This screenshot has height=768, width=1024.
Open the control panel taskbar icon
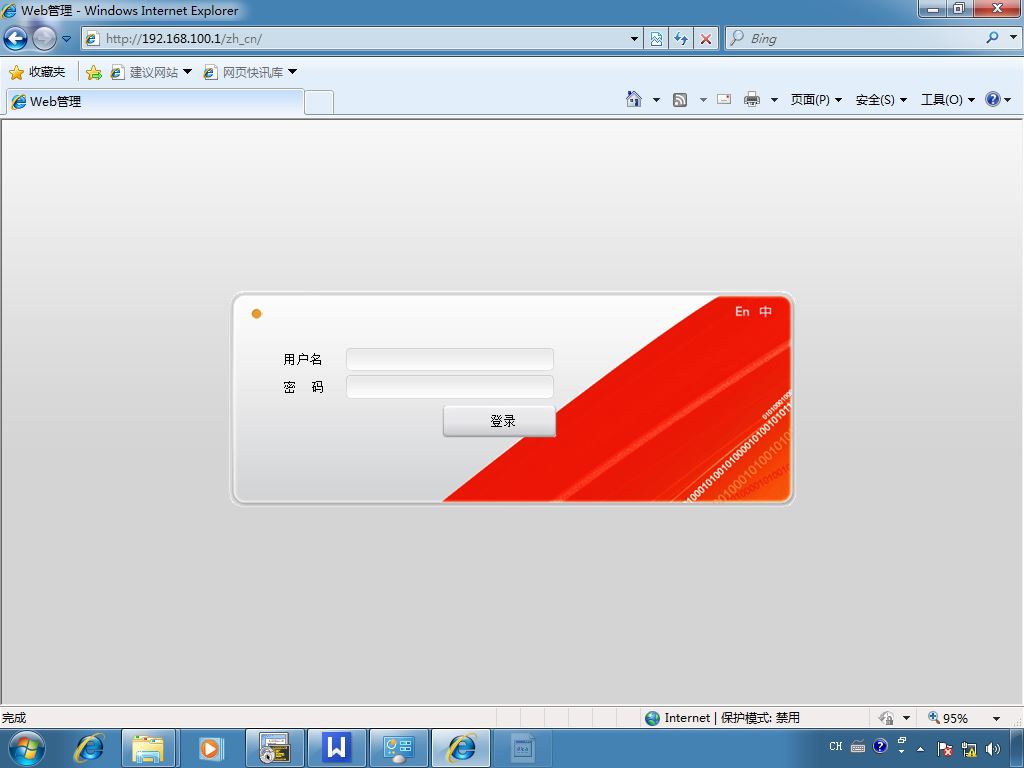[x=398, y=748]
